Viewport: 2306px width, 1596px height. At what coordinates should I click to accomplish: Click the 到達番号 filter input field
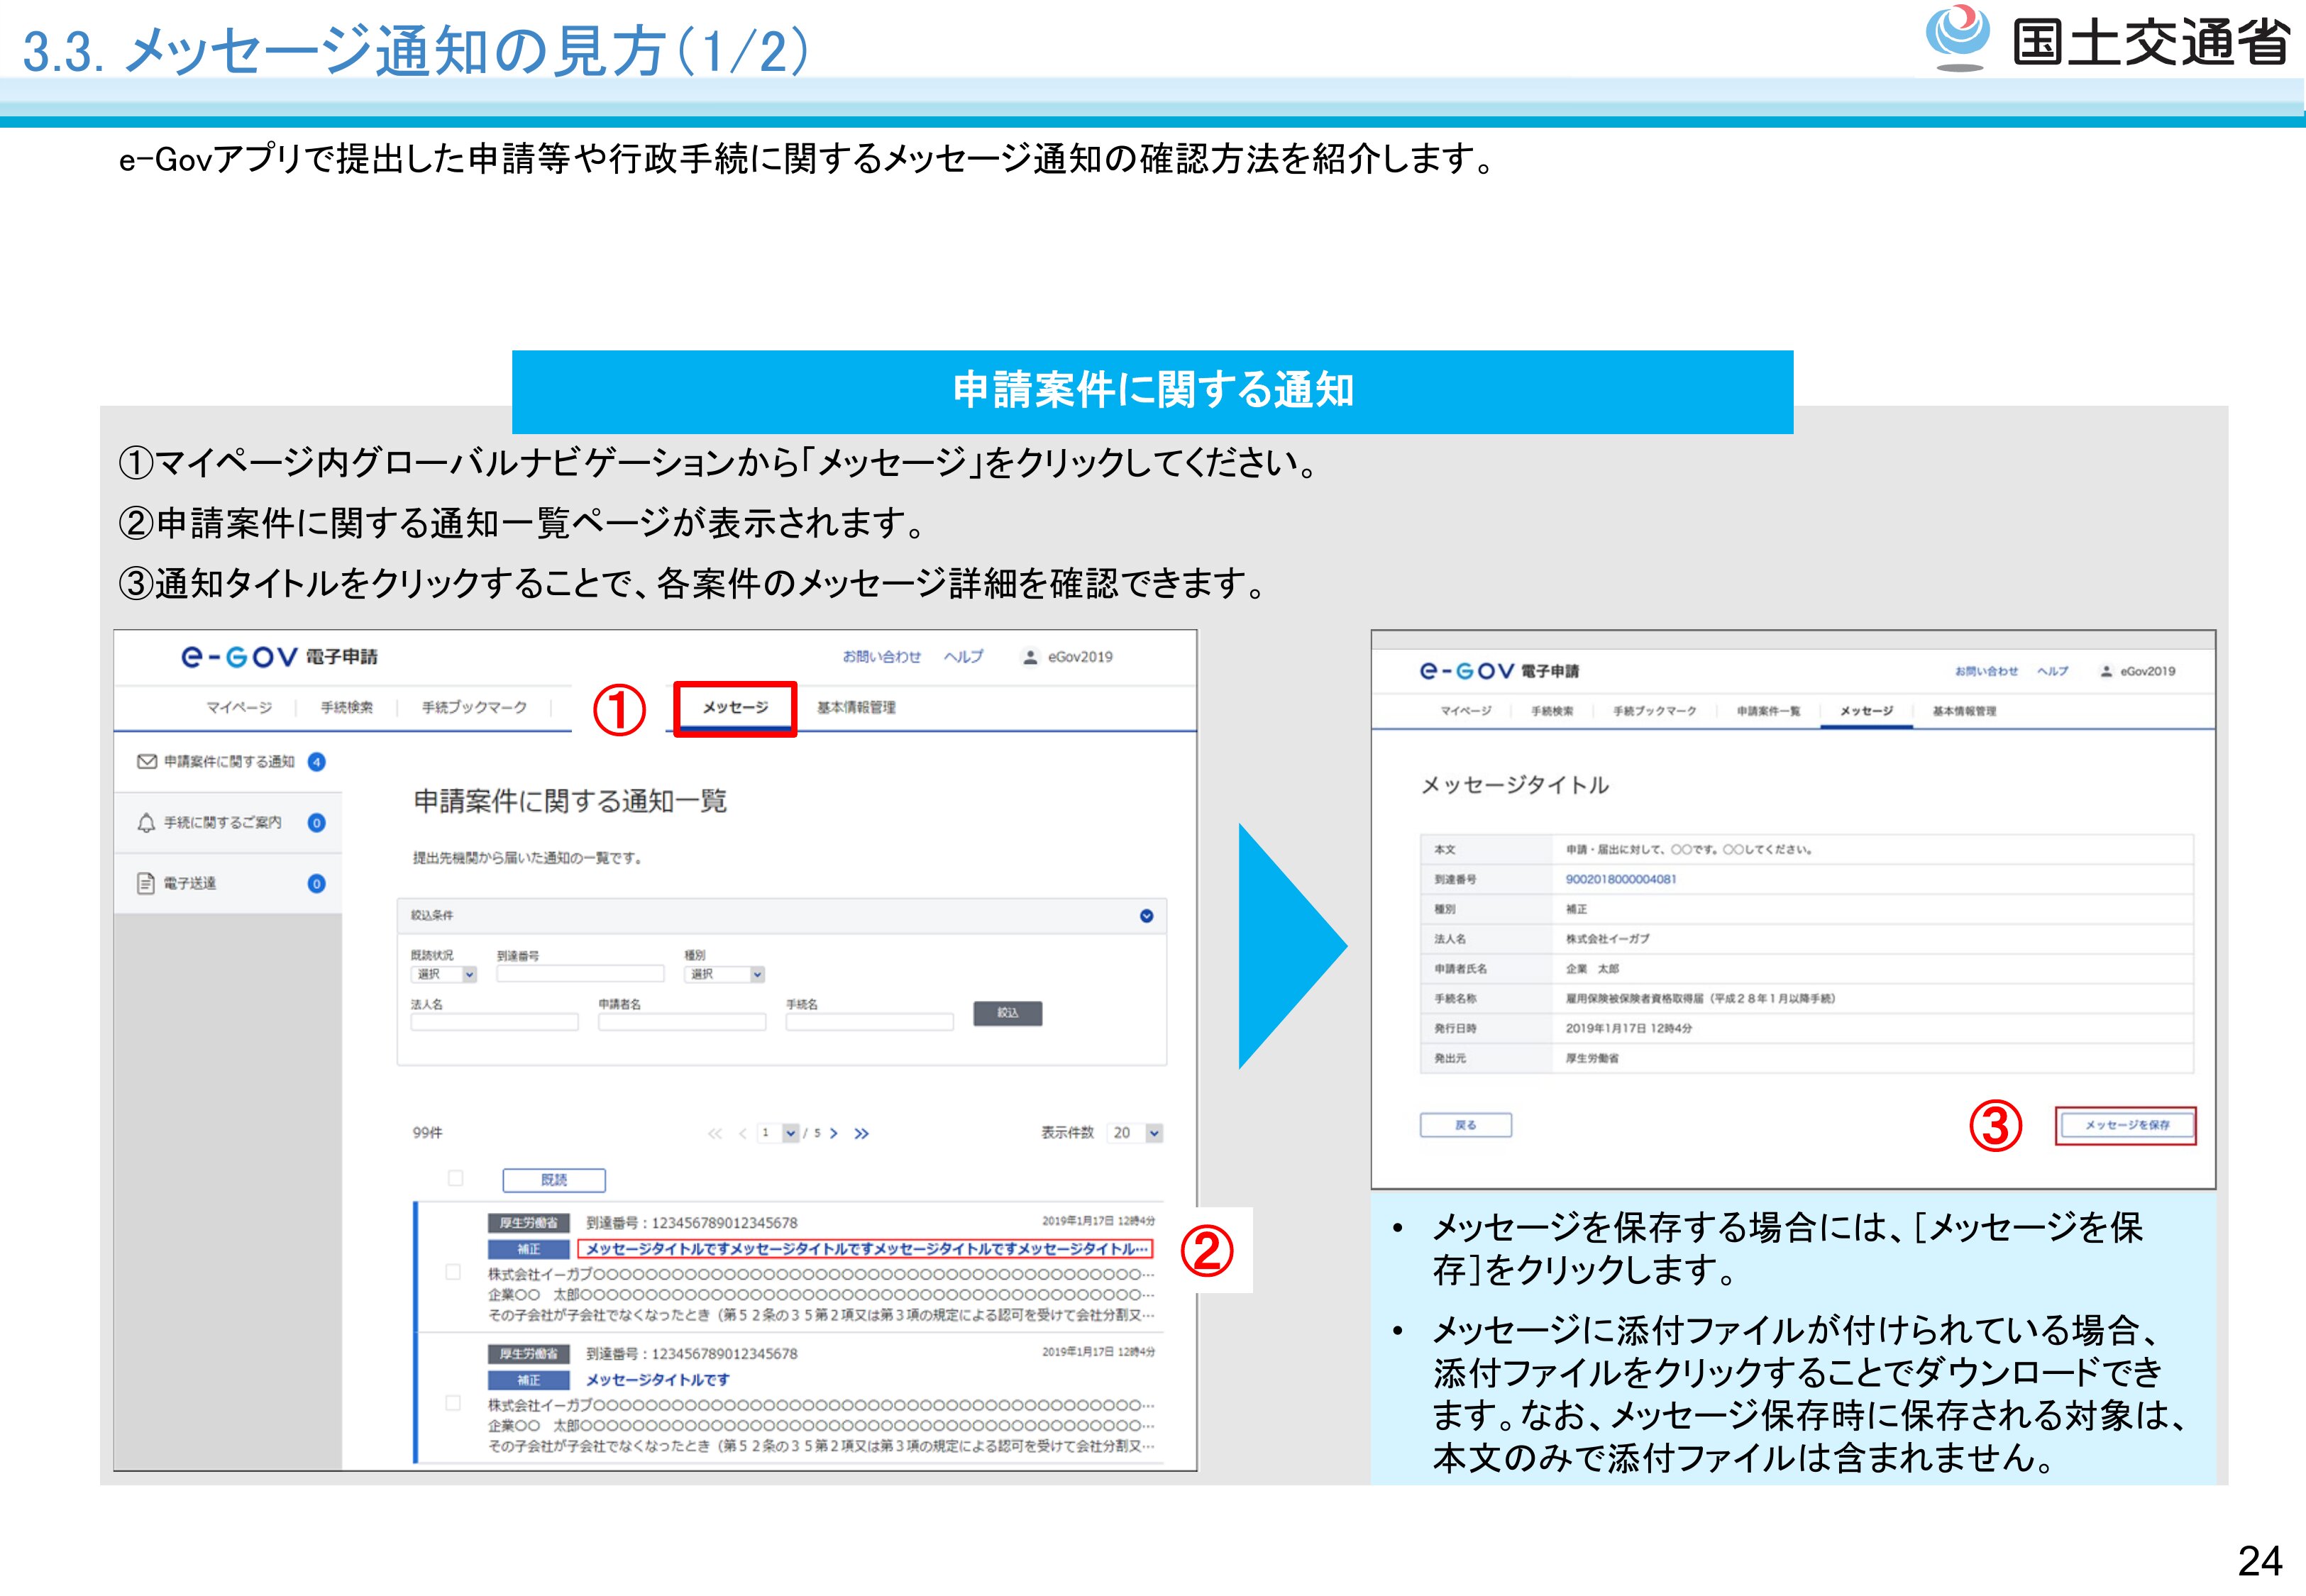(580, 974)
